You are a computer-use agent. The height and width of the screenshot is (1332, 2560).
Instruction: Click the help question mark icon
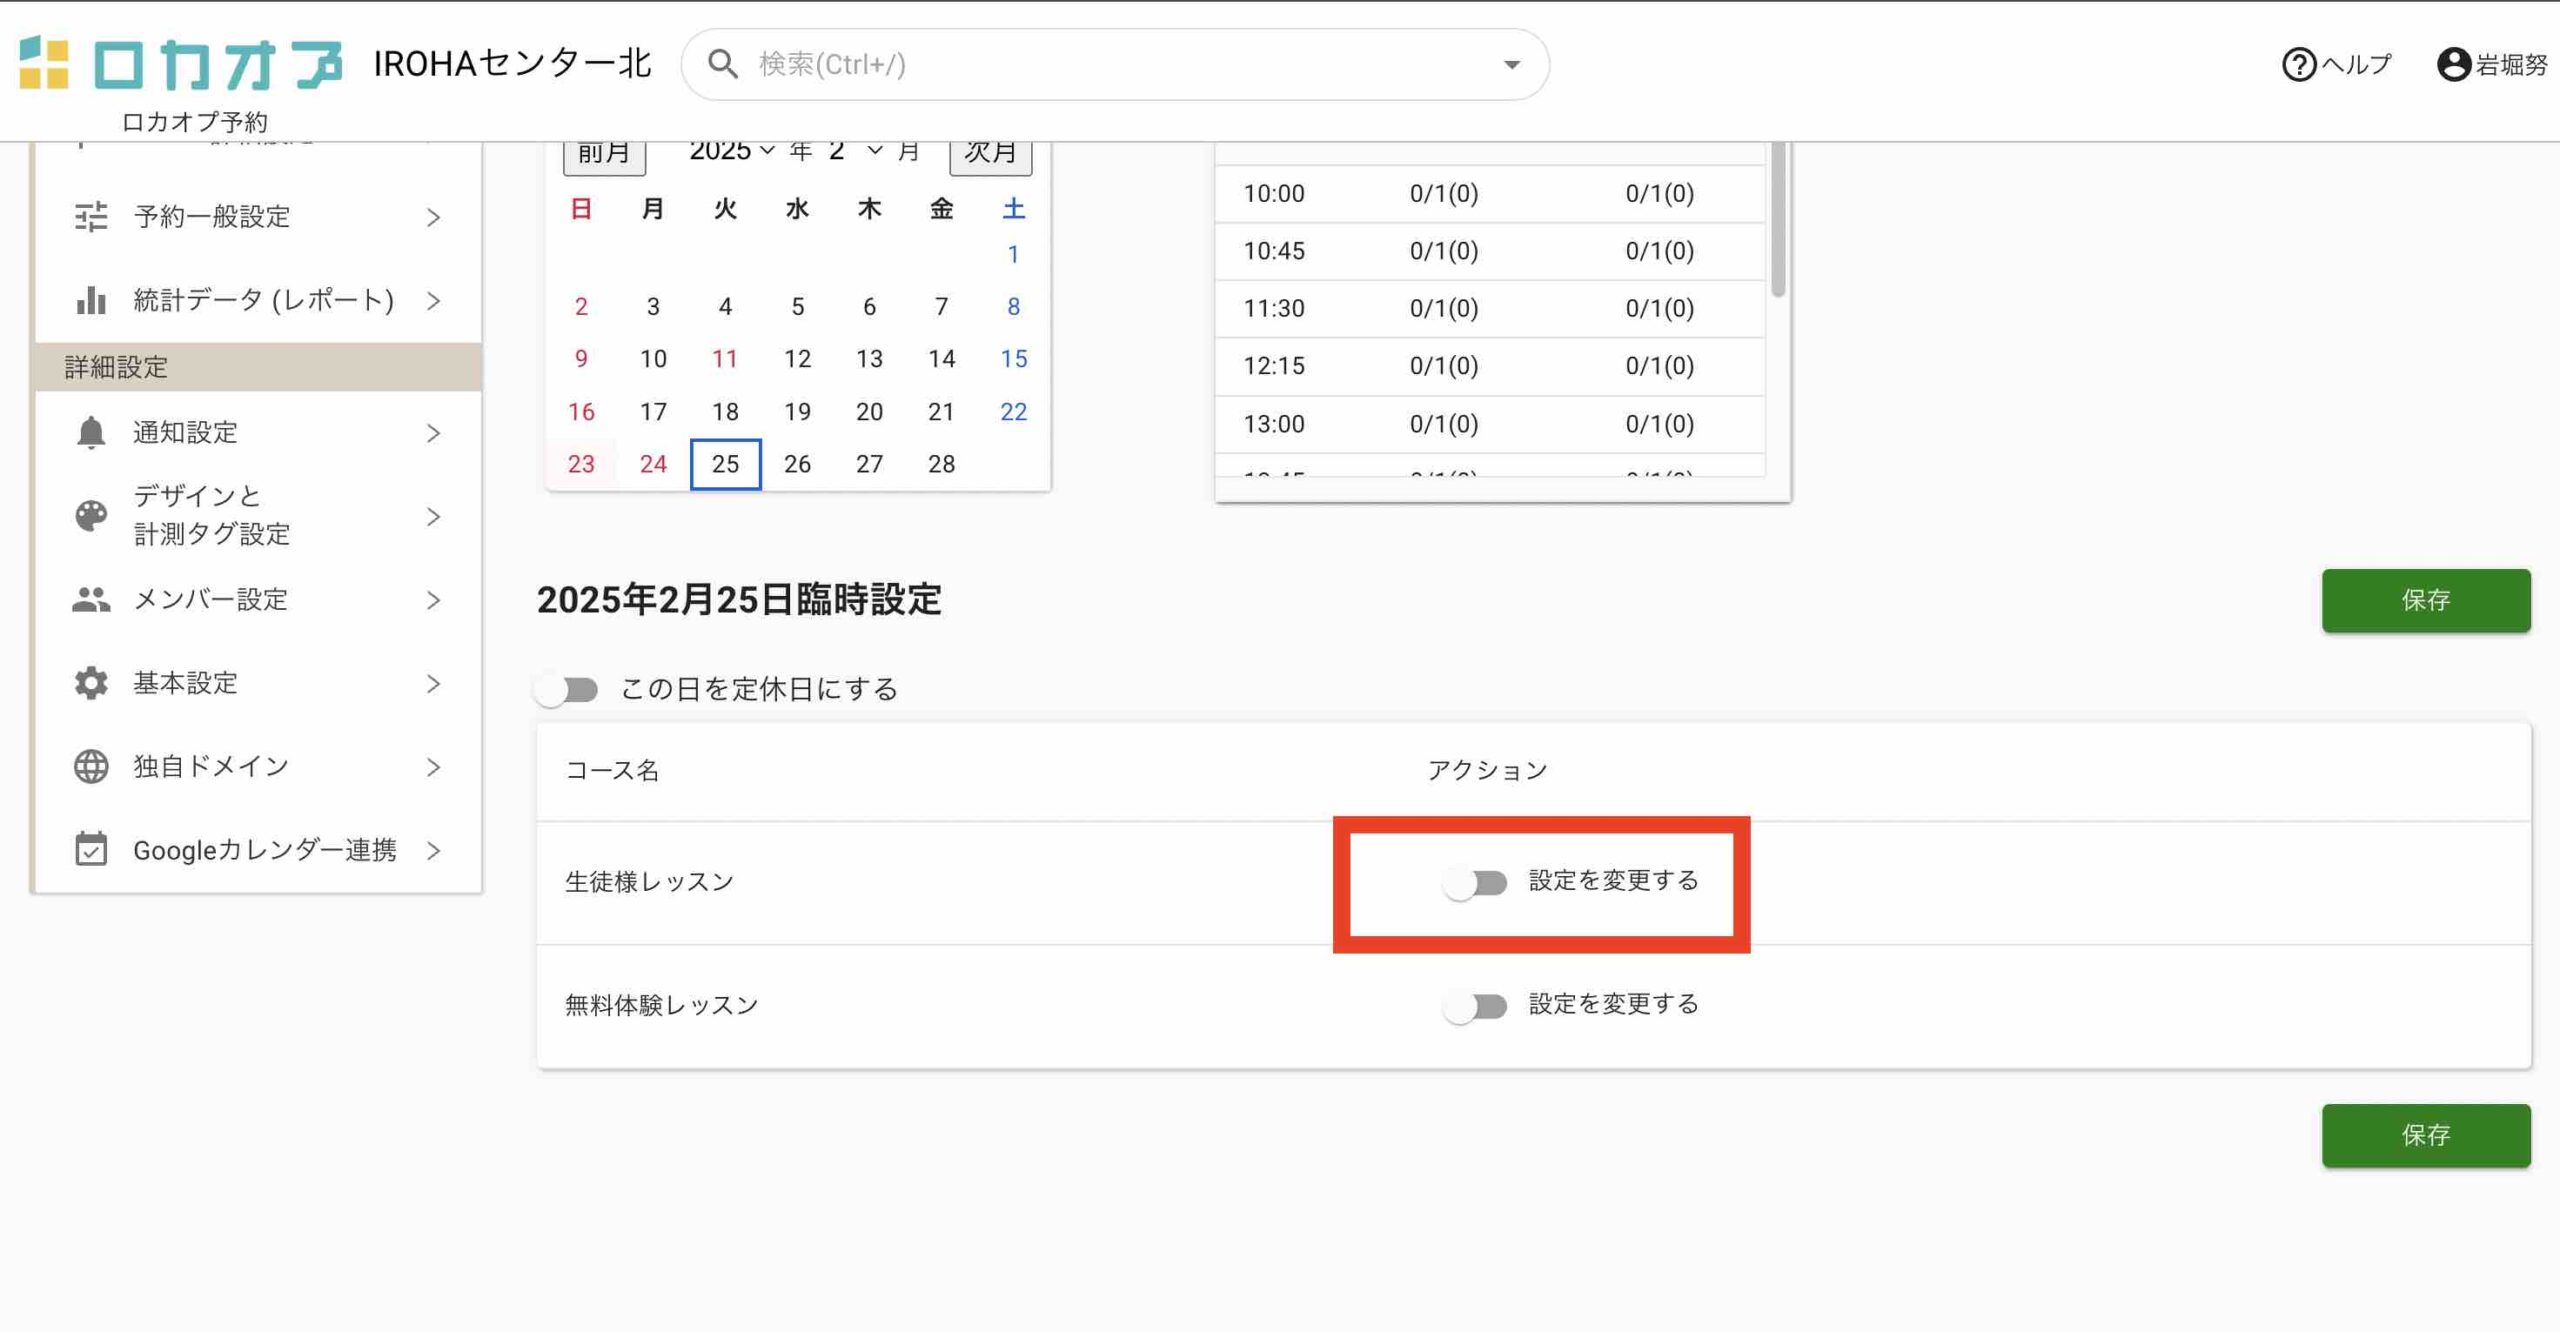pyautogui.click(x=2298, y=65)
